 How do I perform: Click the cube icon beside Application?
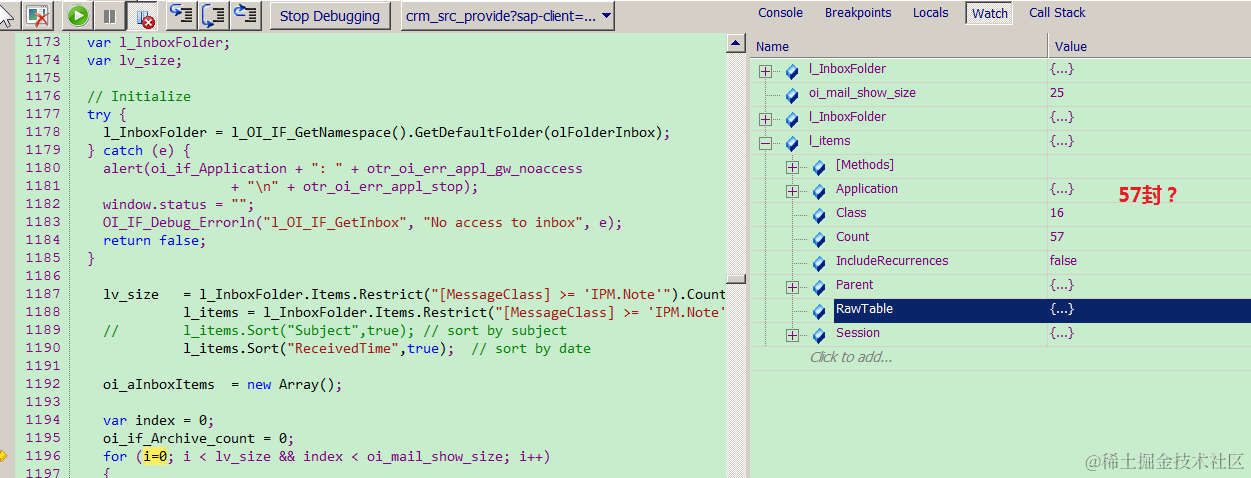tap(819, 191)
